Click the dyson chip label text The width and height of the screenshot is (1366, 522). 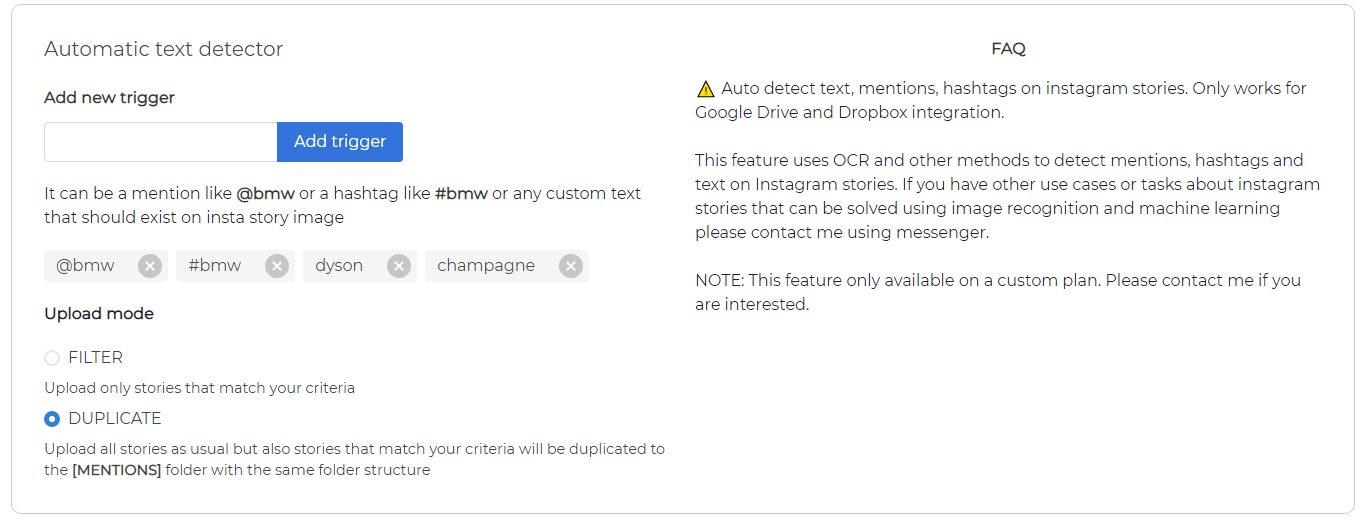tap(339, 266)
